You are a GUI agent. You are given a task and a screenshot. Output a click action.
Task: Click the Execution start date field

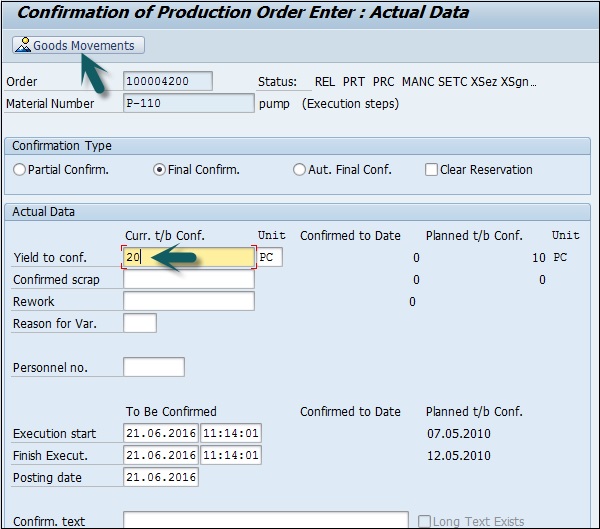pyautogui.click(x=160, y=434)
